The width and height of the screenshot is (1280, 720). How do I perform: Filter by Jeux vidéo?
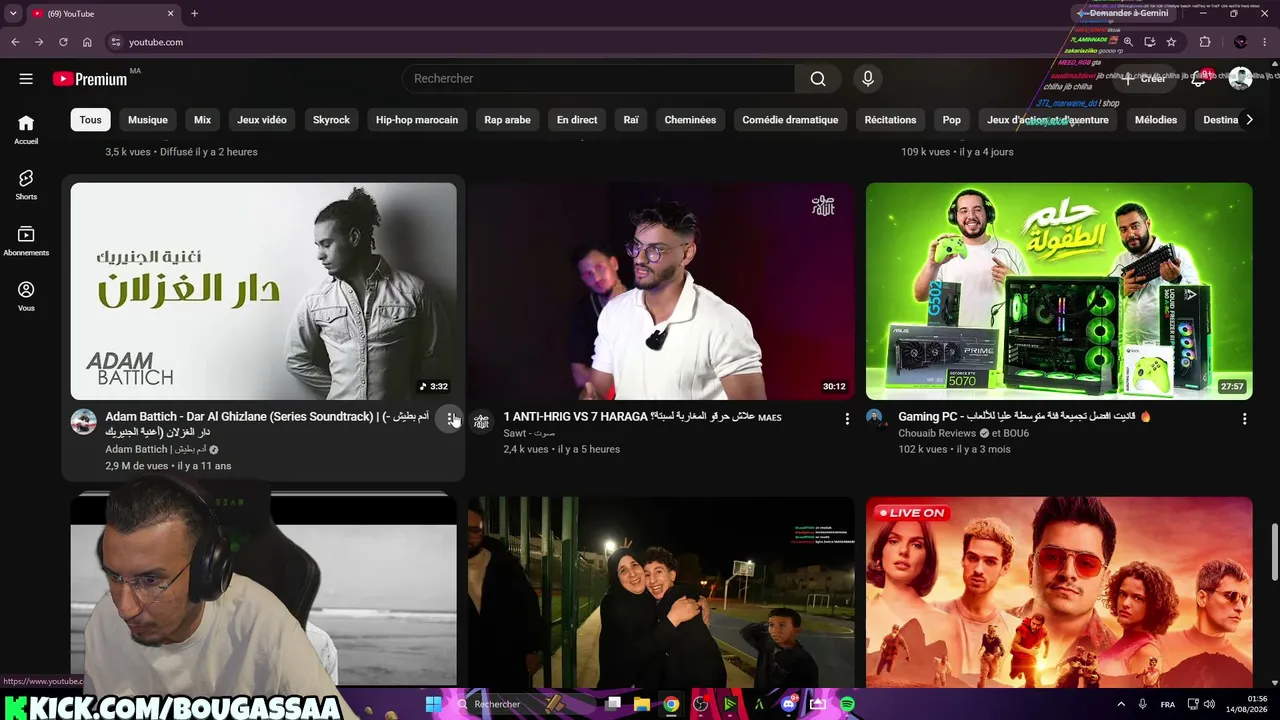[x=262, y=120]
